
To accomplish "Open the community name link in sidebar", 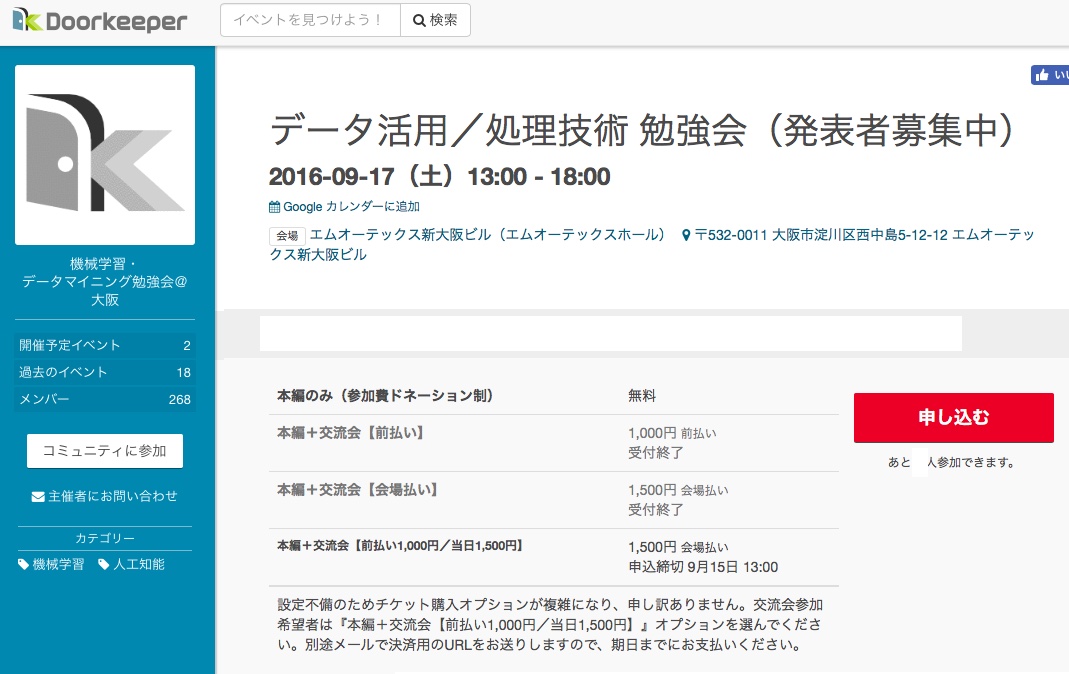I will pos(105,281).
